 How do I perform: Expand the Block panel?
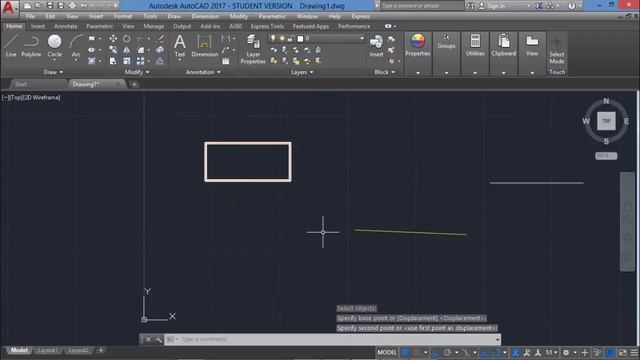385,72
